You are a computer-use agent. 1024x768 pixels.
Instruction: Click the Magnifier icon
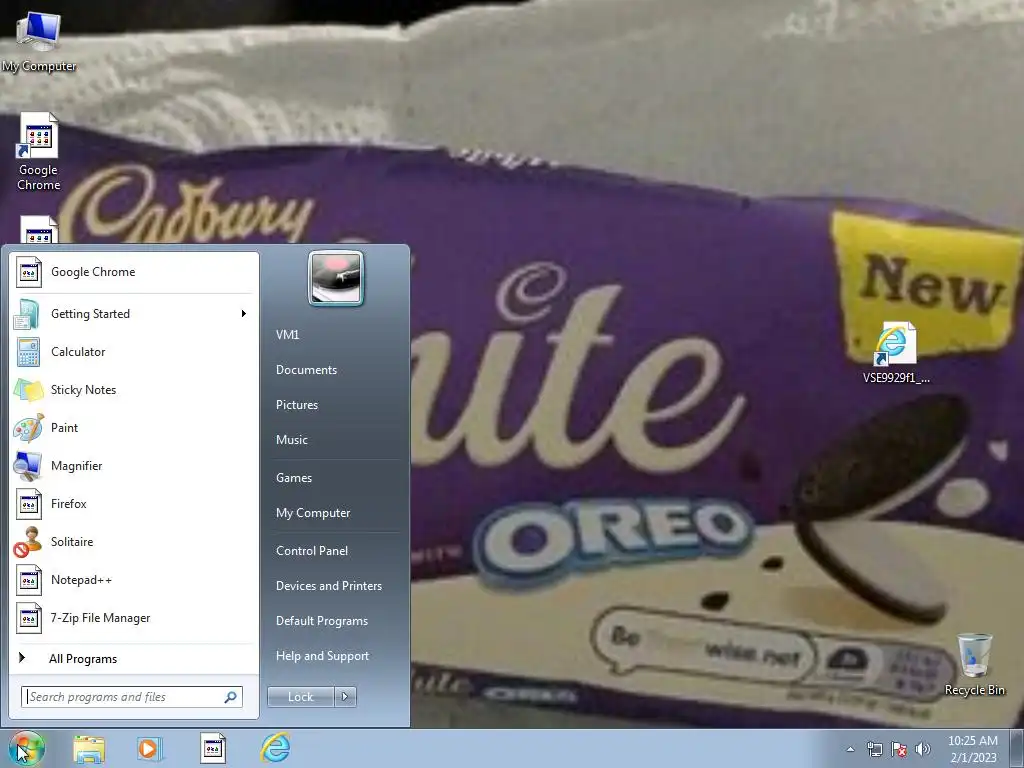(28, 466)
